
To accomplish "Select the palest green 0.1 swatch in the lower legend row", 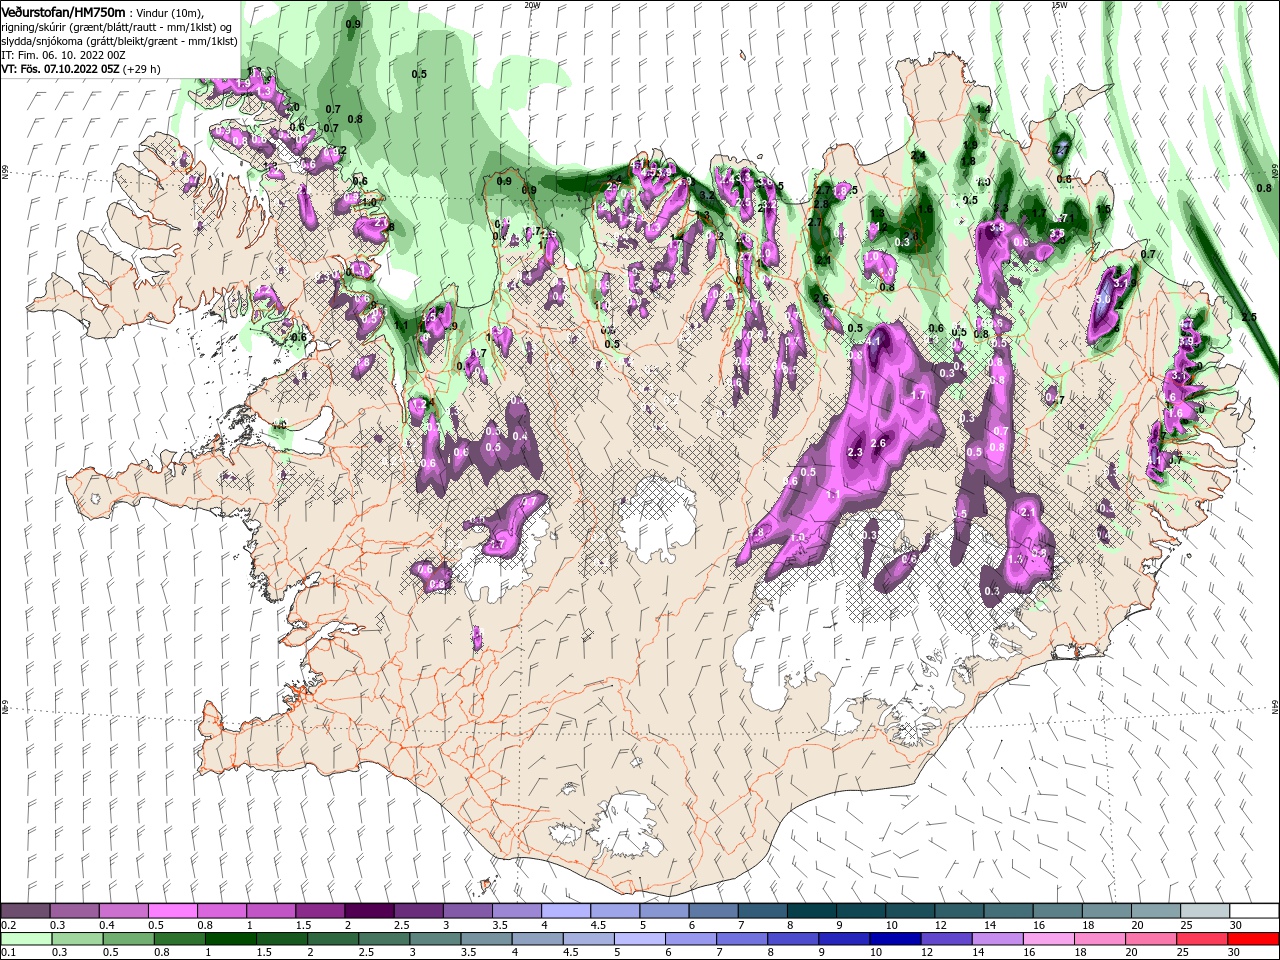I will (25, 939).
